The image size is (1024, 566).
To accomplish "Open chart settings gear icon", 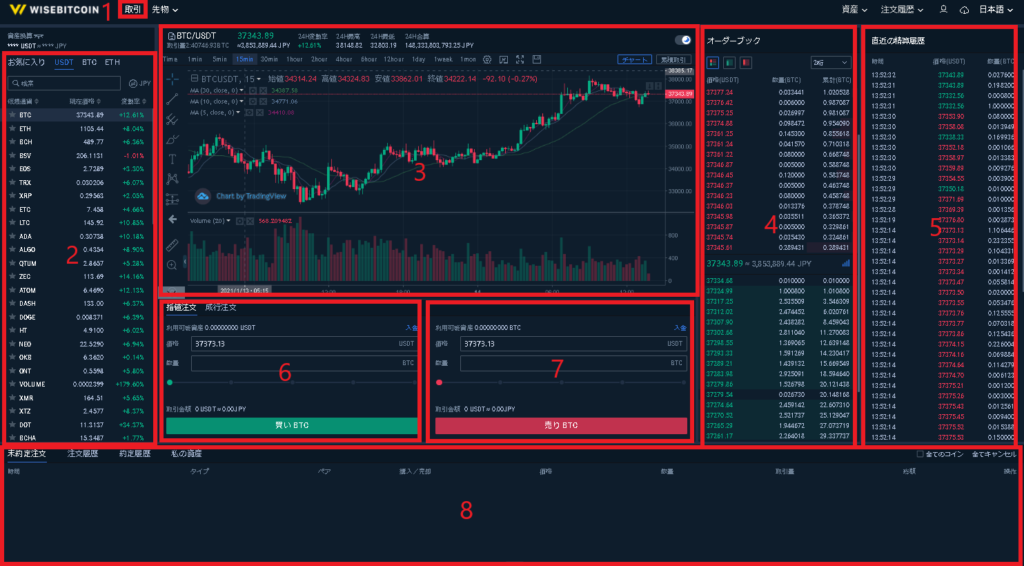I will click(x=487, y=59).
